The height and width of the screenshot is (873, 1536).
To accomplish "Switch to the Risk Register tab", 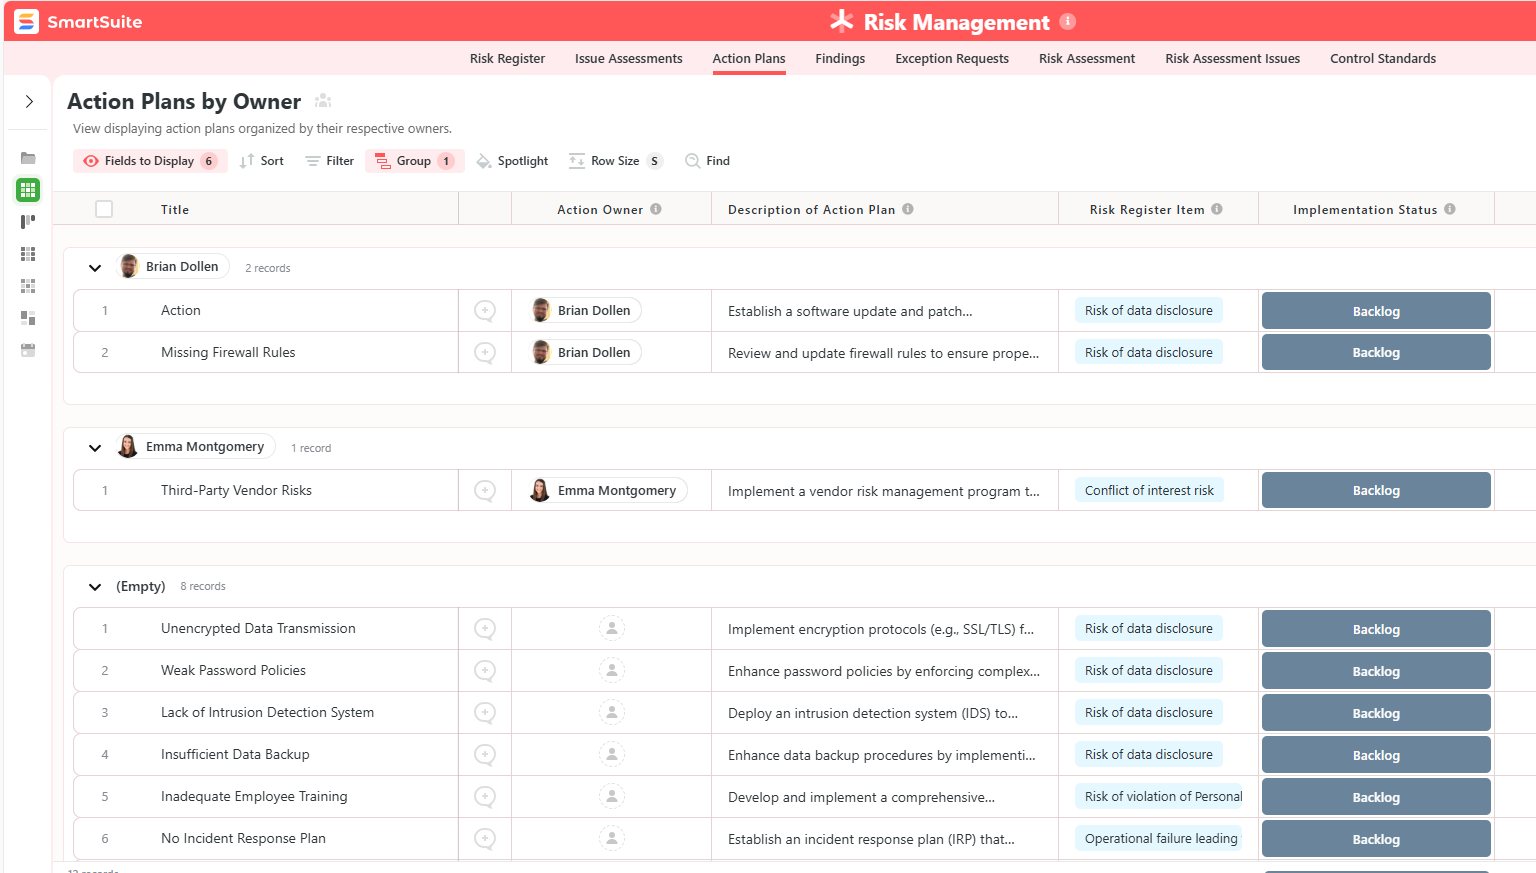I will (507, 59).
